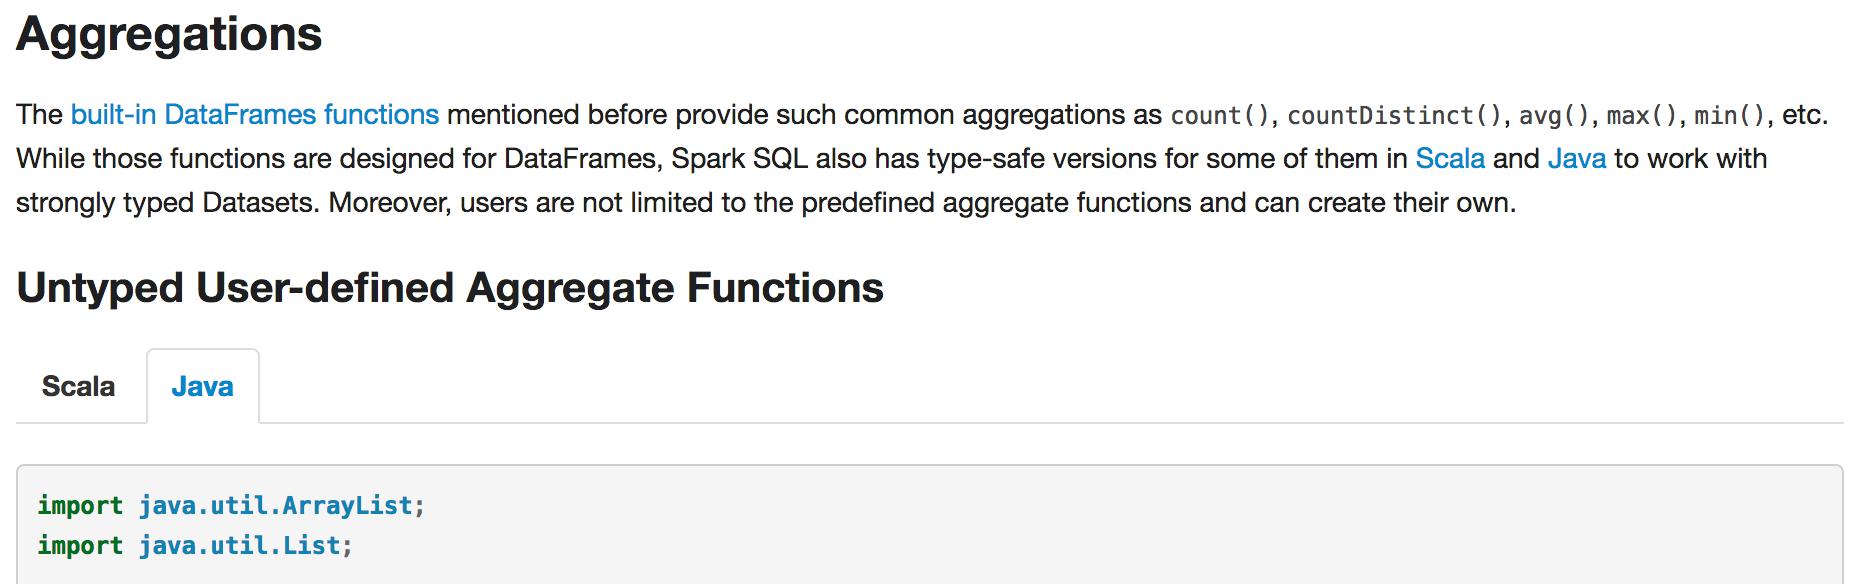Click the words Spark SQL in the paragraph
Viewport: 1870px width, 584px height.
739,159
